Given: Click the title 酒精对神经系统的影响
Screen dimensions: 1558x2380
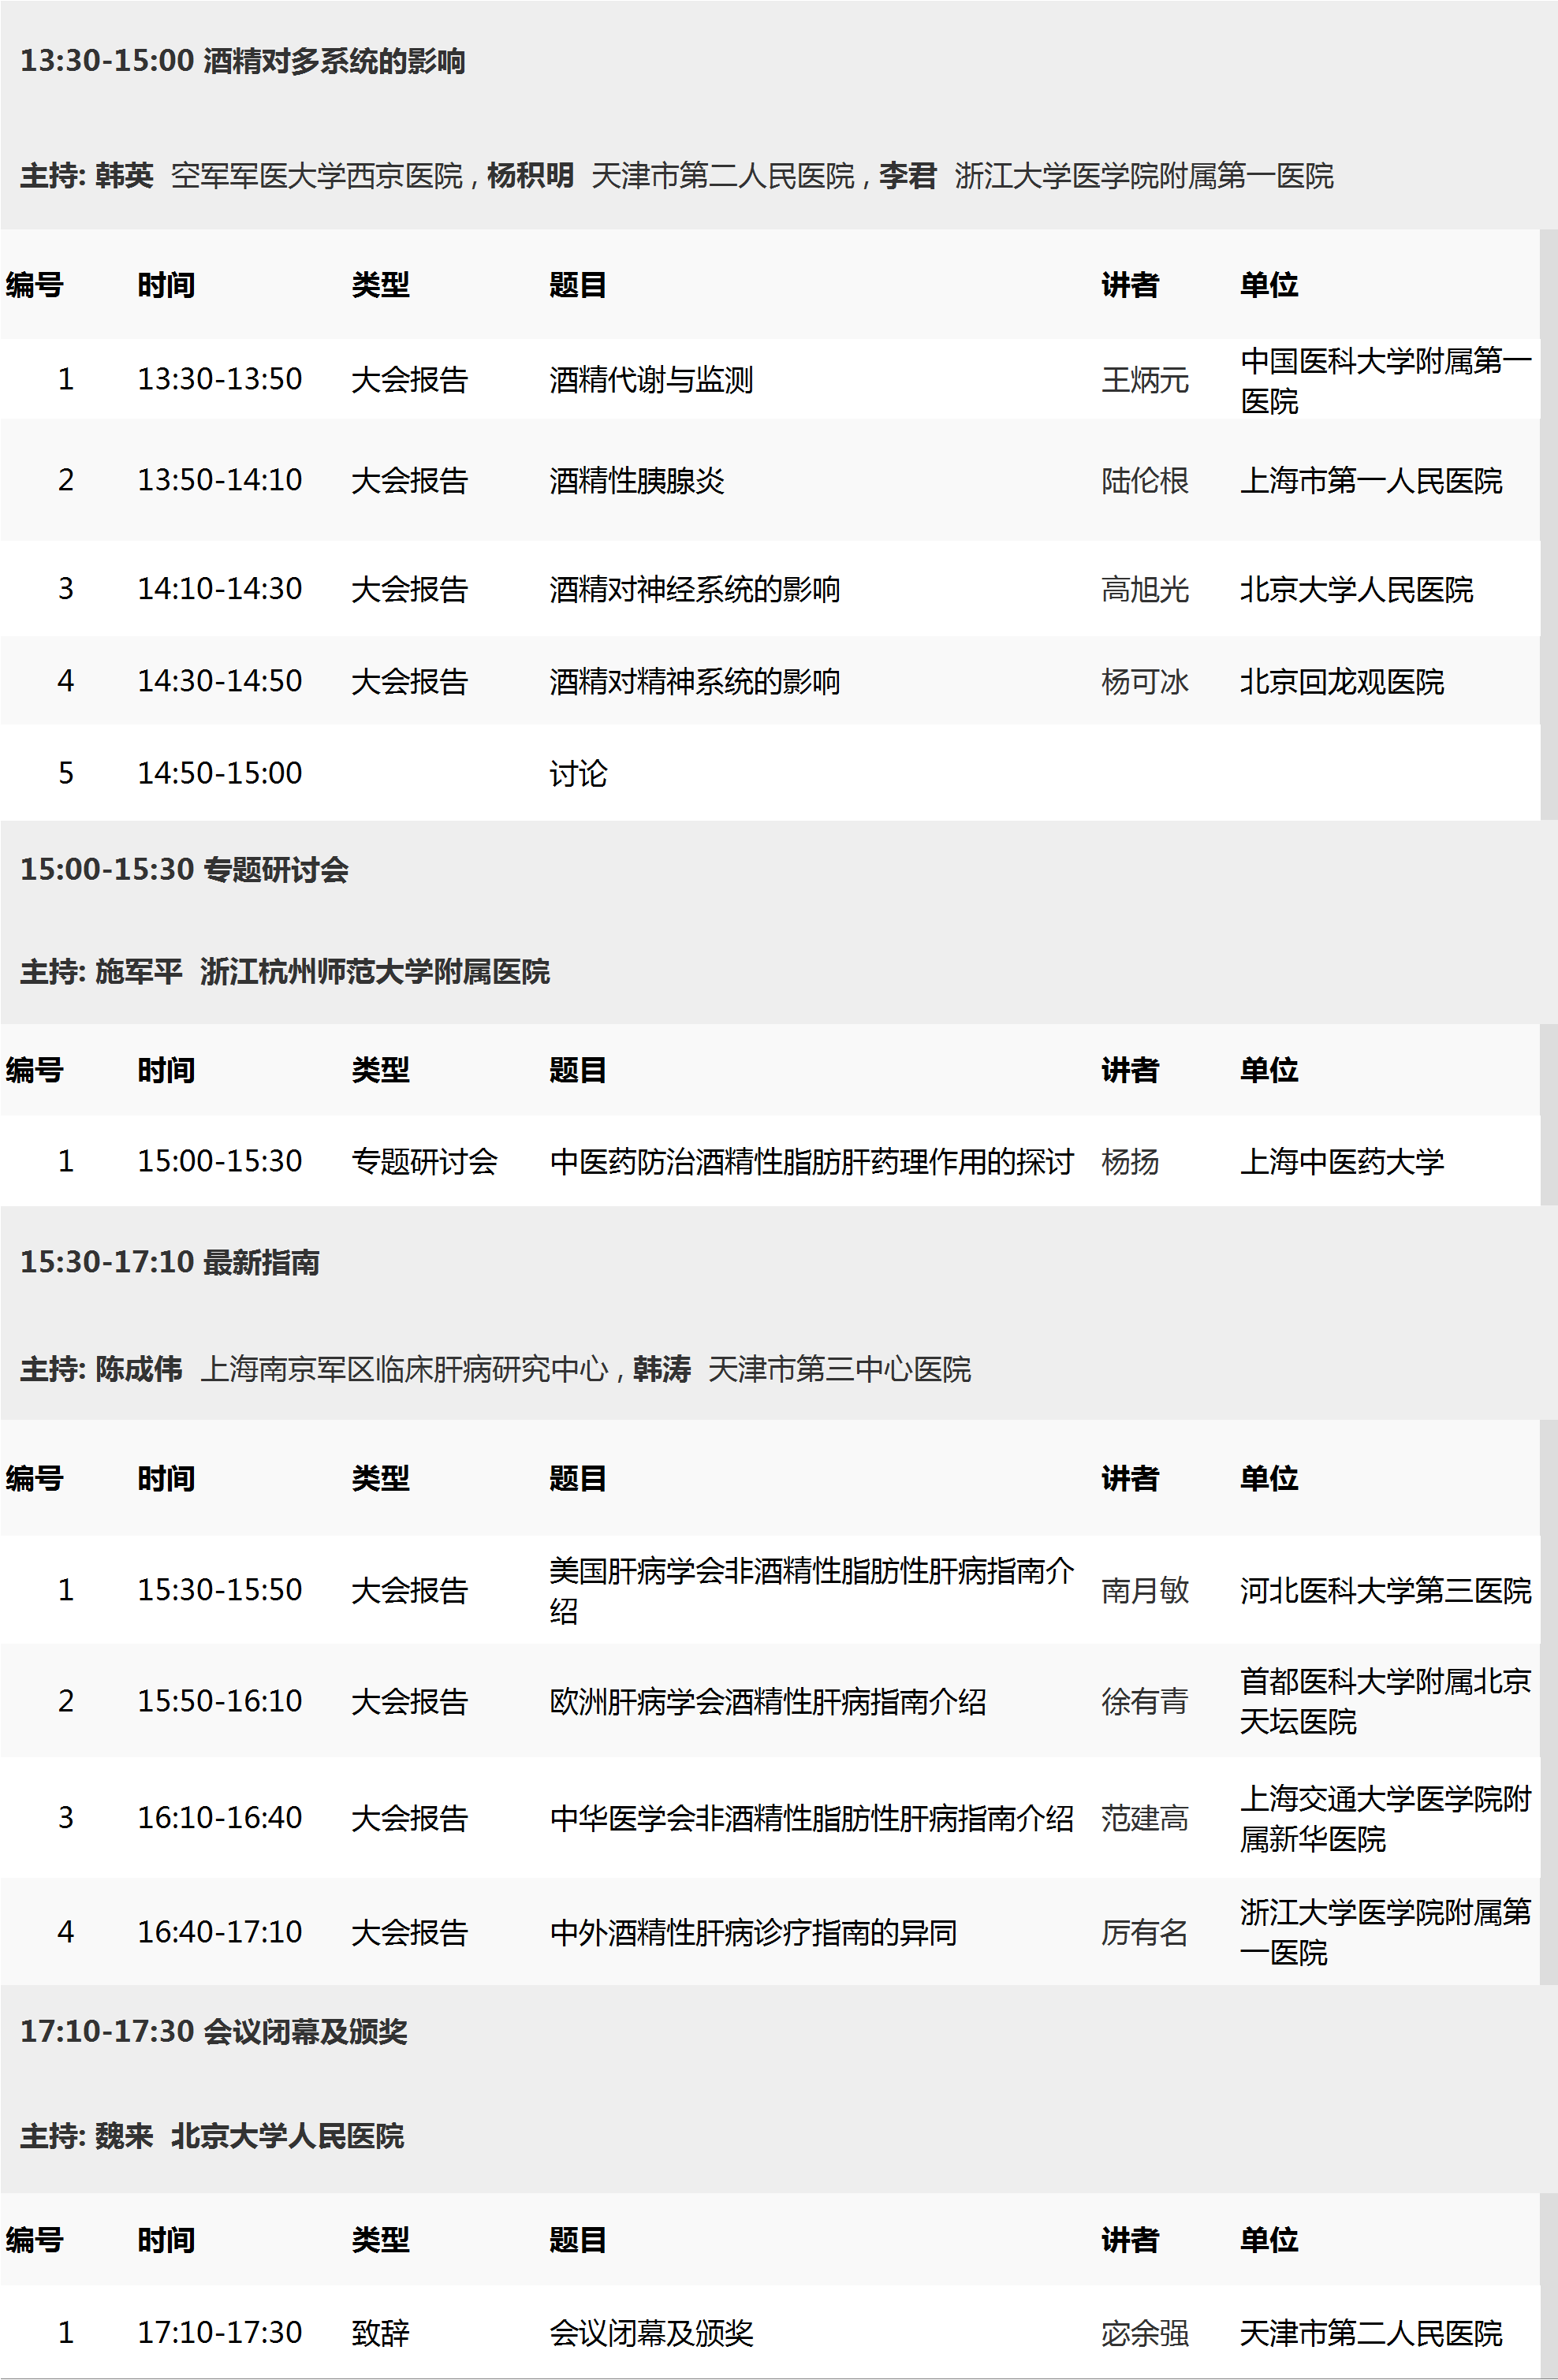Looking at the screenshot, I should coord(695,589).
